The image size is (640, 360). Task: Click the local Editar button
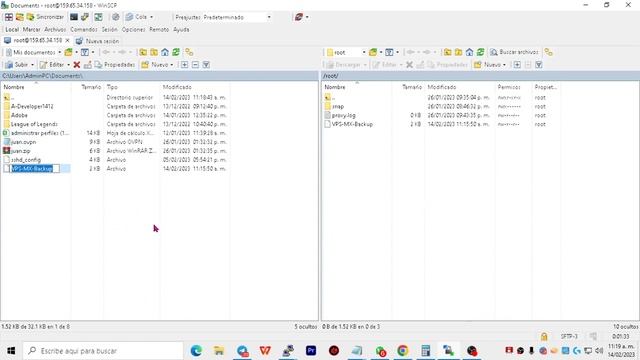pos(52,64)
